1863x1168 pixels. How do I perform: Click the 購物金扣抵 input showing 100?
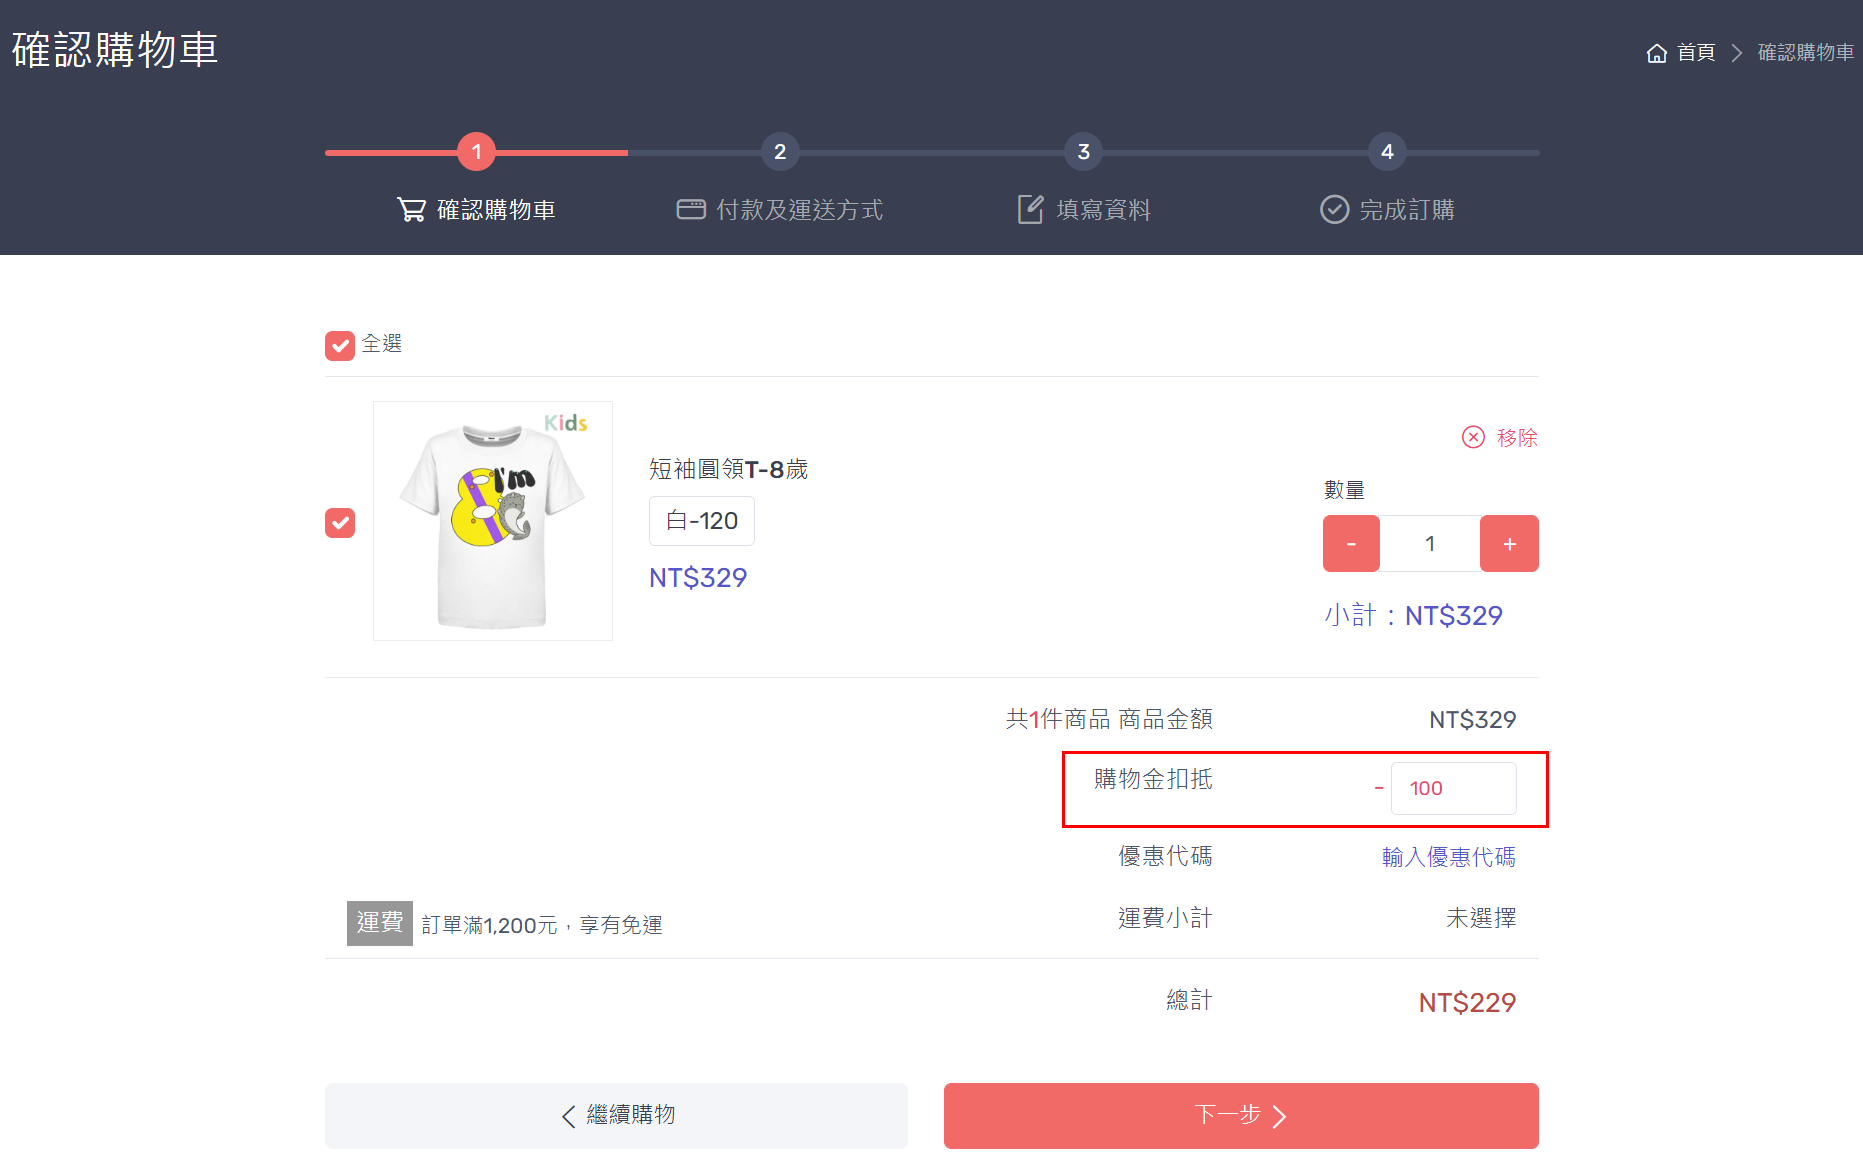click(1453, 789)
